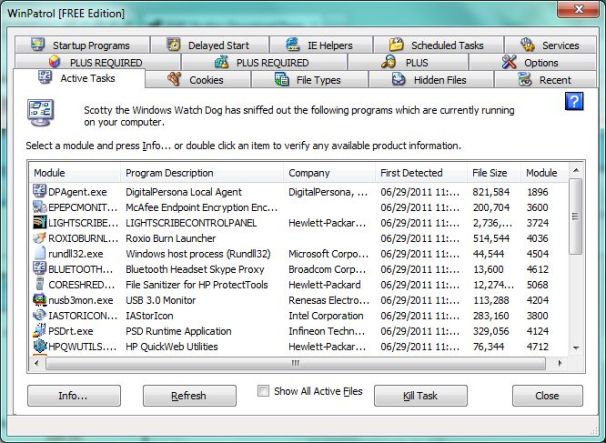Enable Show All Active Files checkbox
The height and width of the screenshot is (443, 606).
263,391
